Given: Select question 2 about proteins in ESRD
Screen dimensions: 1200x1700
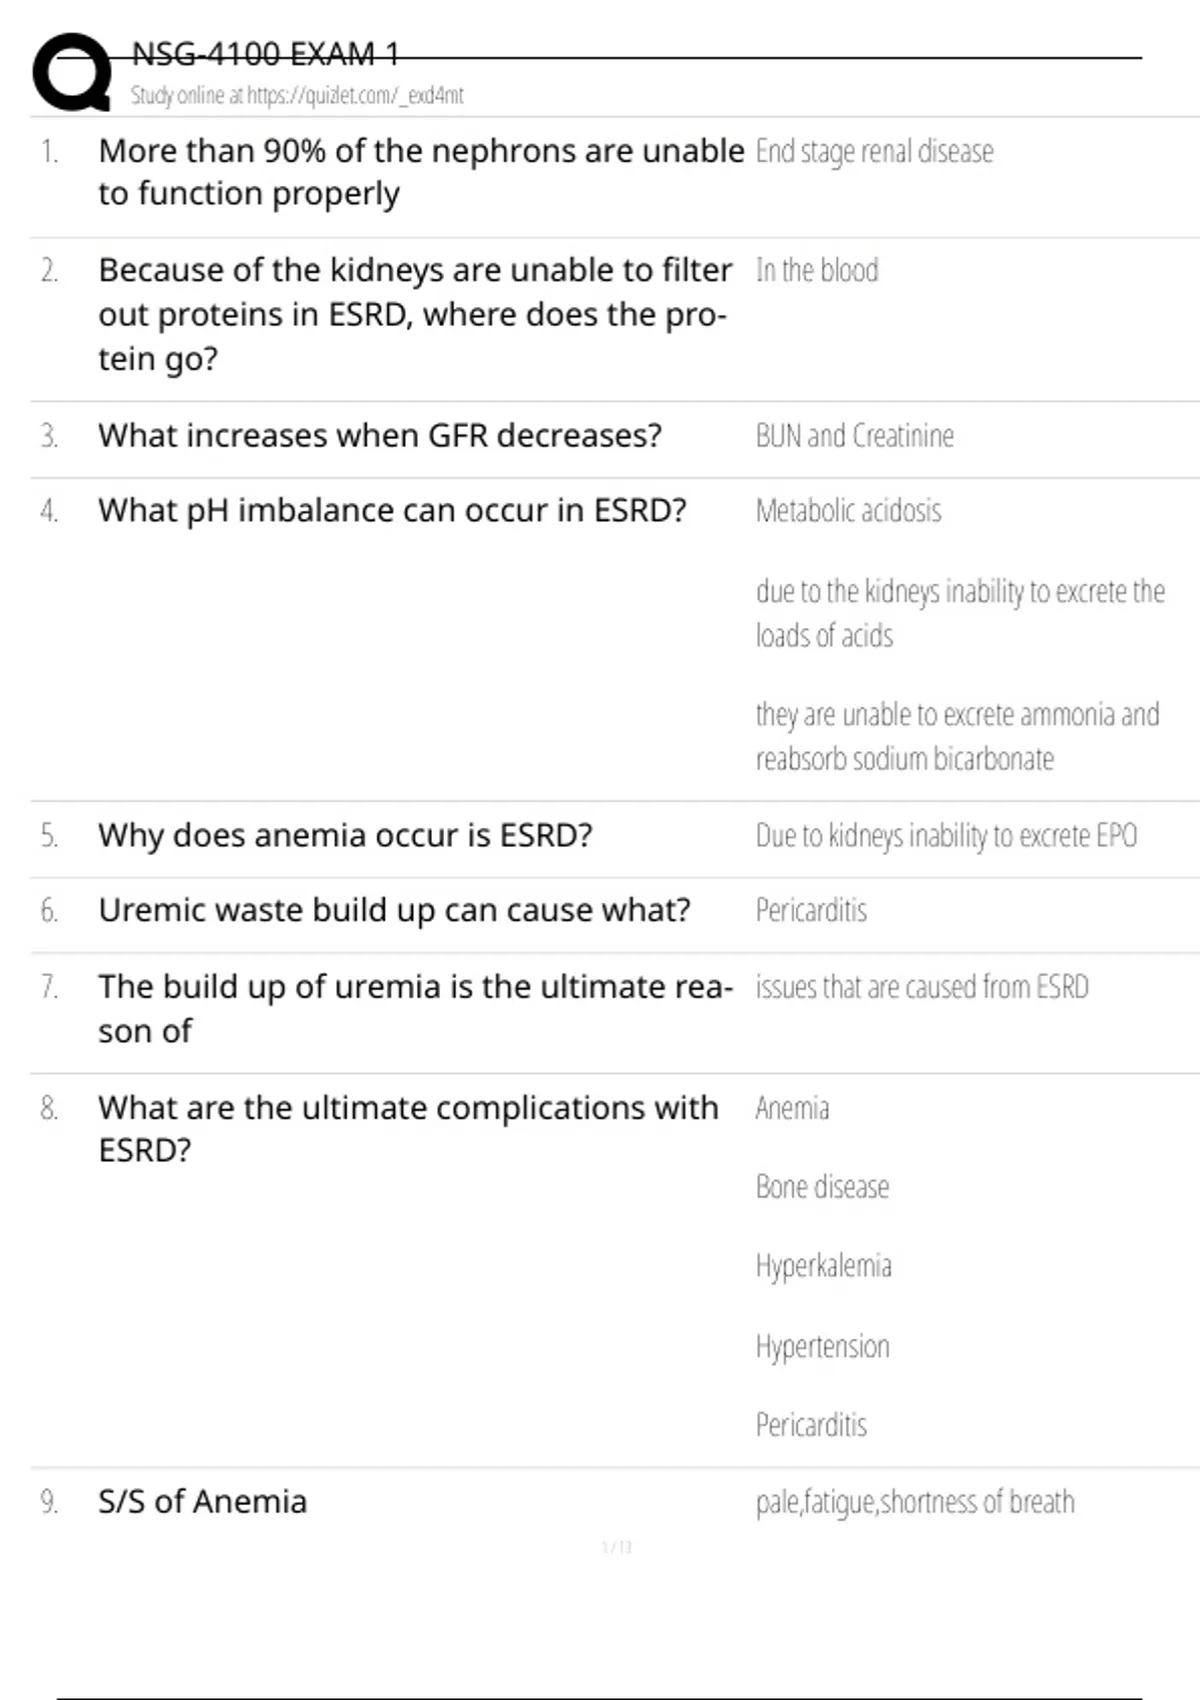Looking at the screenshot, I should pyautogui.click(x=414, y=314).
